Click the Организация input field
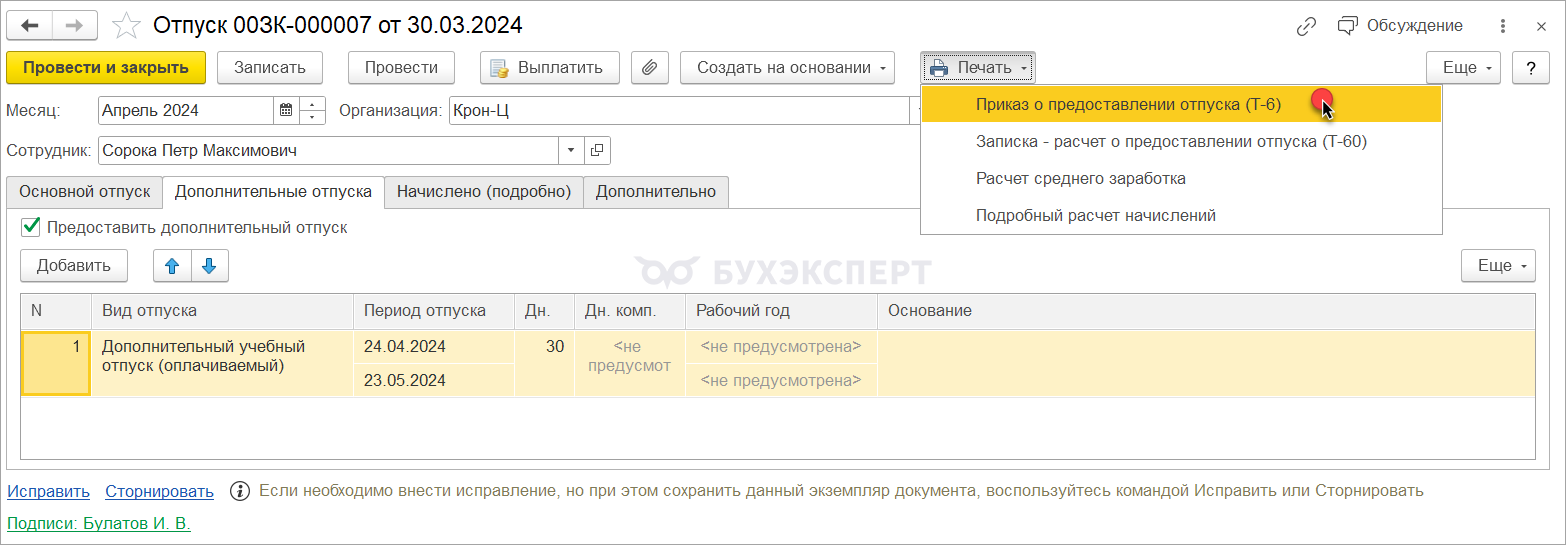The height and width of the screenshot is (545, 1566). [680, 110]
